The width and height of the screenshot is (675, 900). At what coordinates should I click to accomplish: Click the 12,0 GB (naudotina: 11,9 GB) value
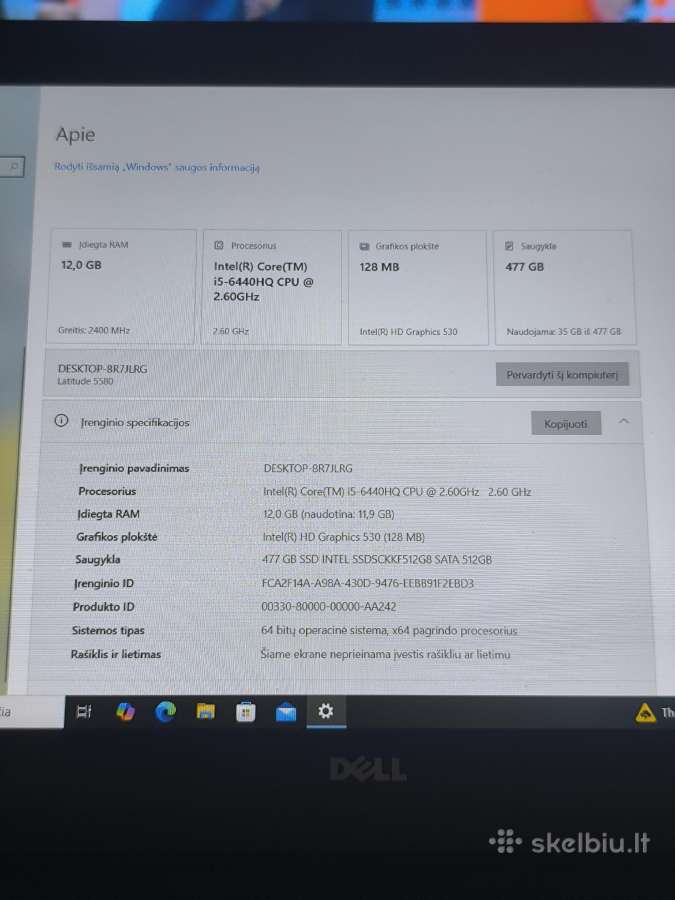(328, 514)
